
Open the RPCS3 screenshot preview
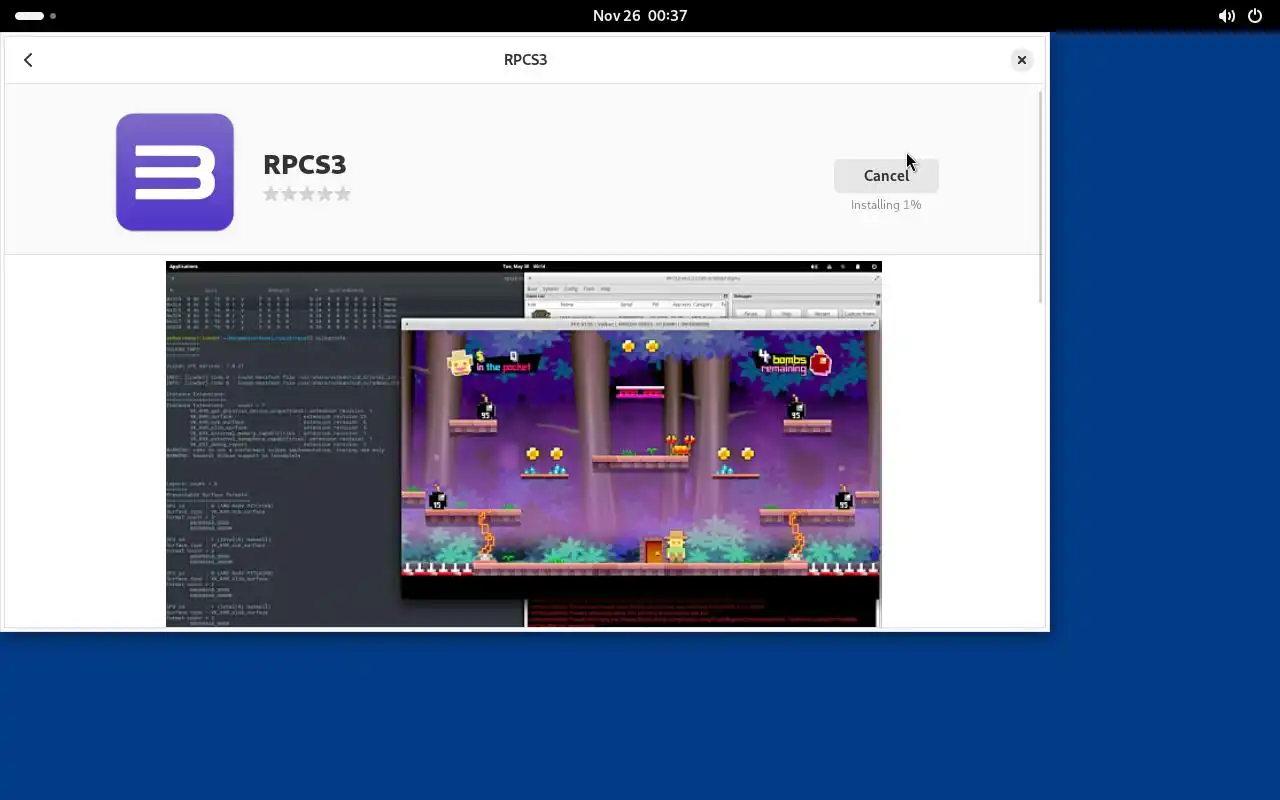(524, 444)
